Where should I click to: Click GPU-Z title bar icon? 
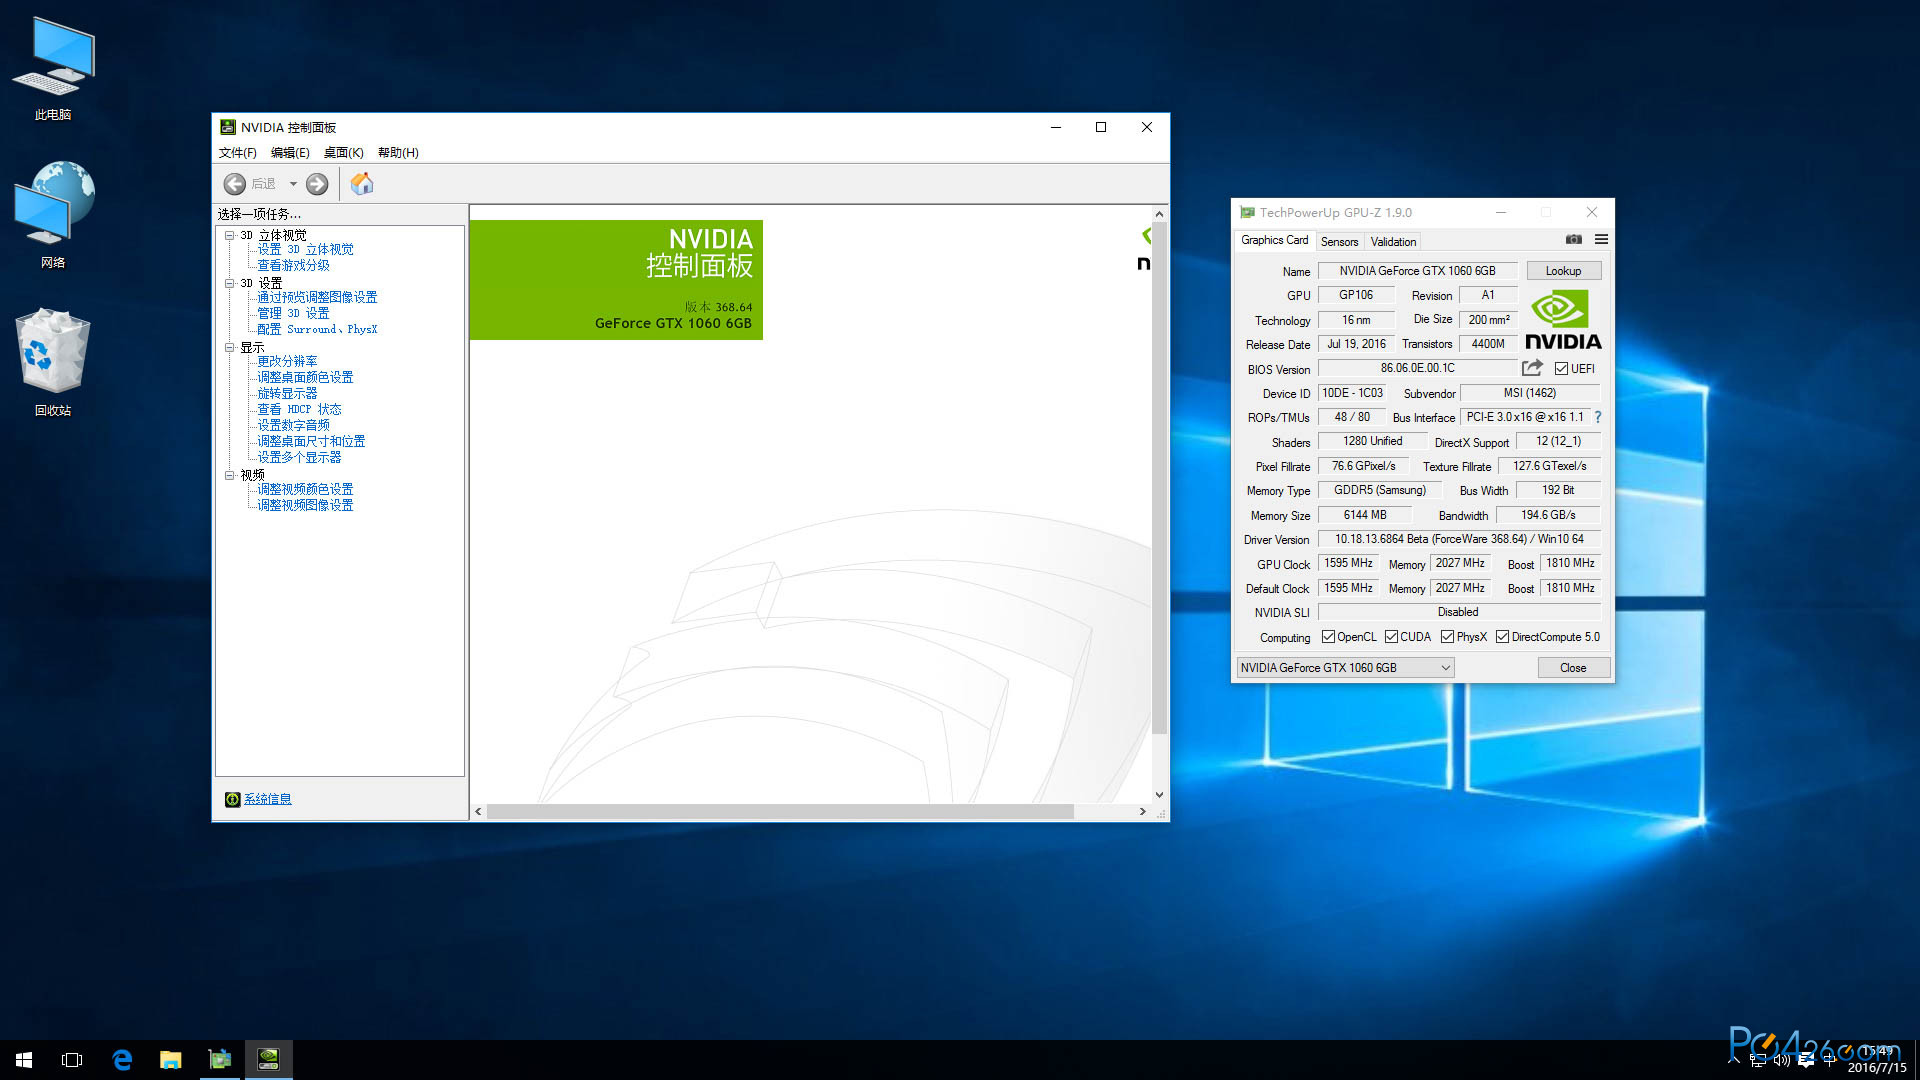coord(1247,212)
